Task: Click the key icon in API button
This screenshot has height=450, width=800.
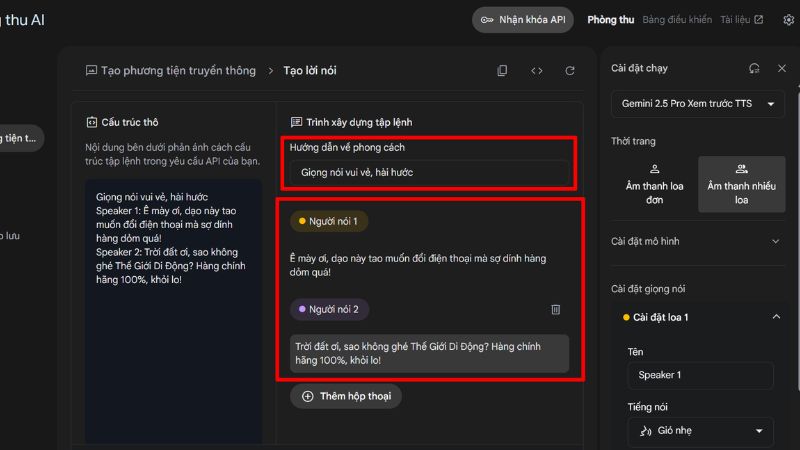Action: (x=487, y=20)
